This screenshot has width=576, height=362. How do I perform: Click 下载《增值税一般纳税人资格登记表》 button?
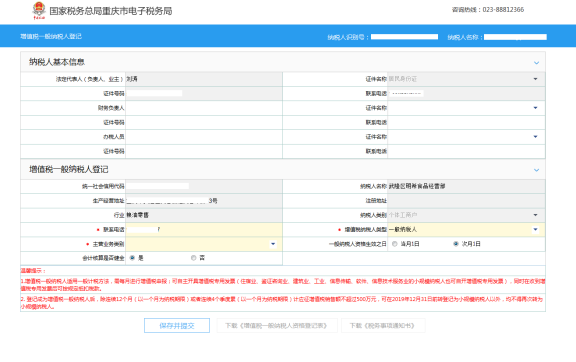pos(277,326)
